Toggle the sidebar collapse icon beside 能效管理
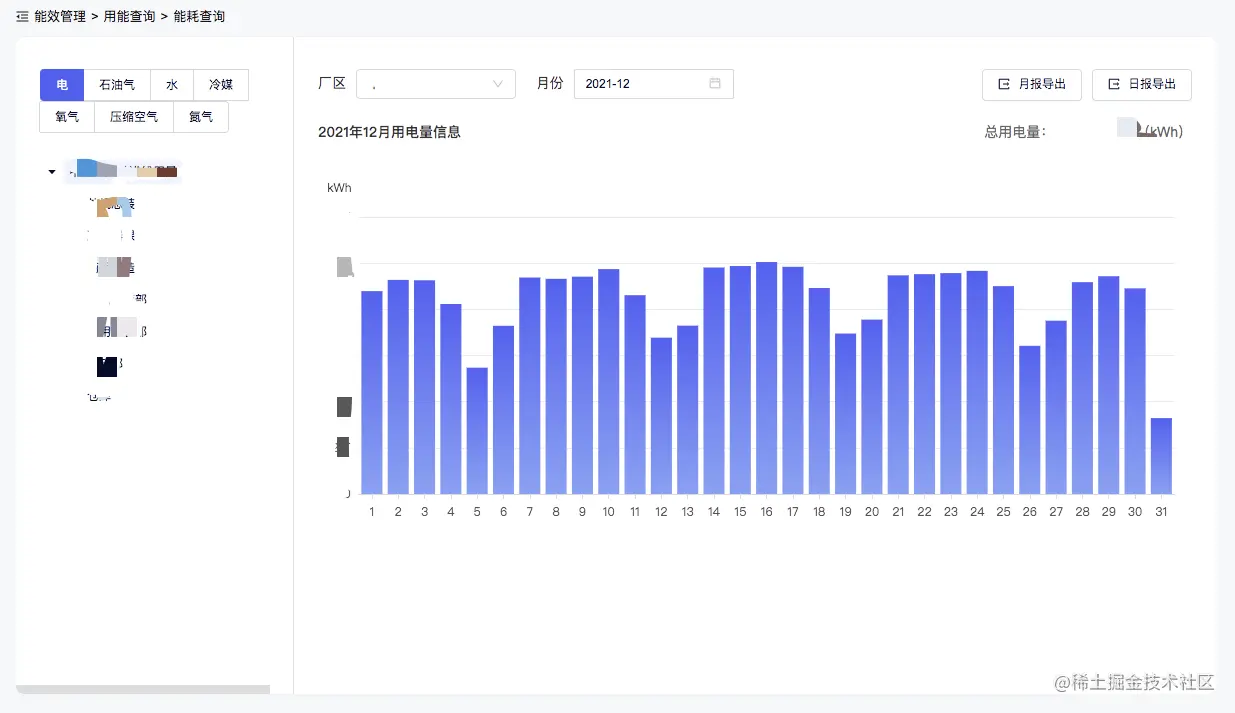1235x713 pixels. [22, 17]
